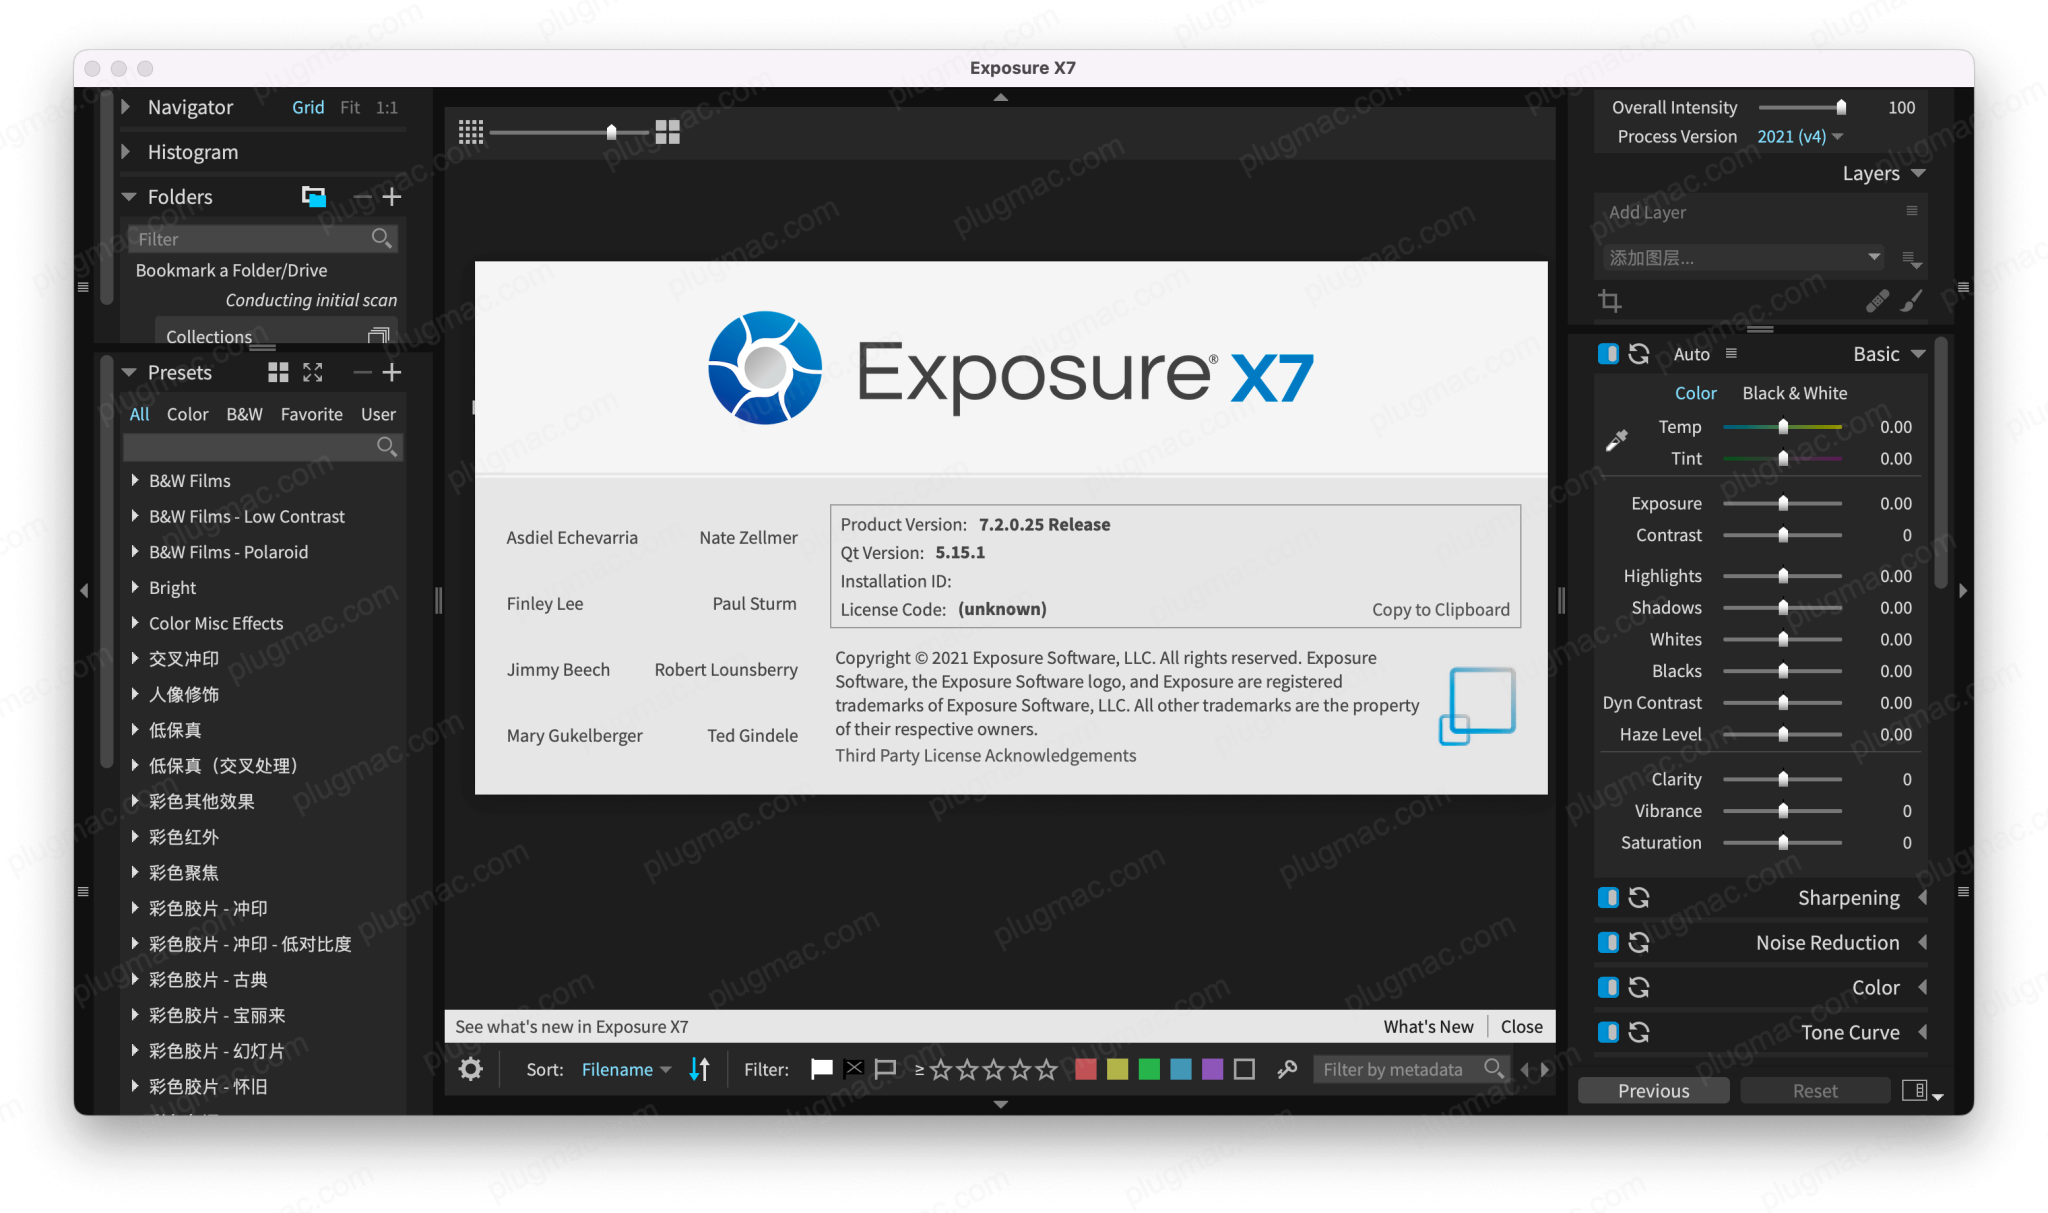
Task: Open the 添加图层 add layer dropdown
Action: [x=1743, y=258]
